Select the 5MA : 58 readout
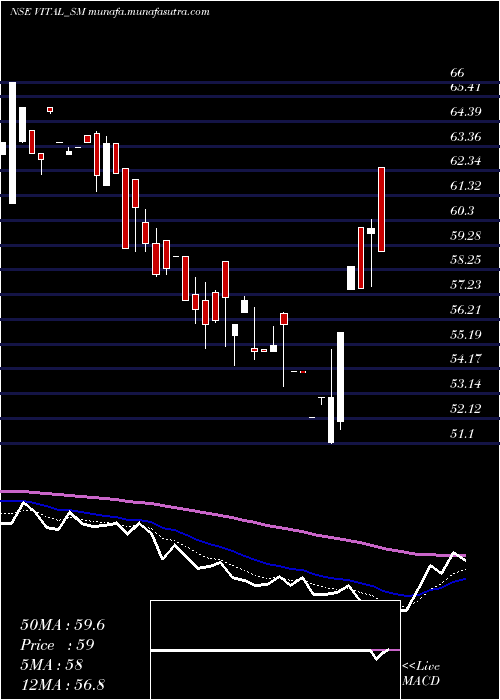This screenshot has height=700, width=500. (51, 665)
